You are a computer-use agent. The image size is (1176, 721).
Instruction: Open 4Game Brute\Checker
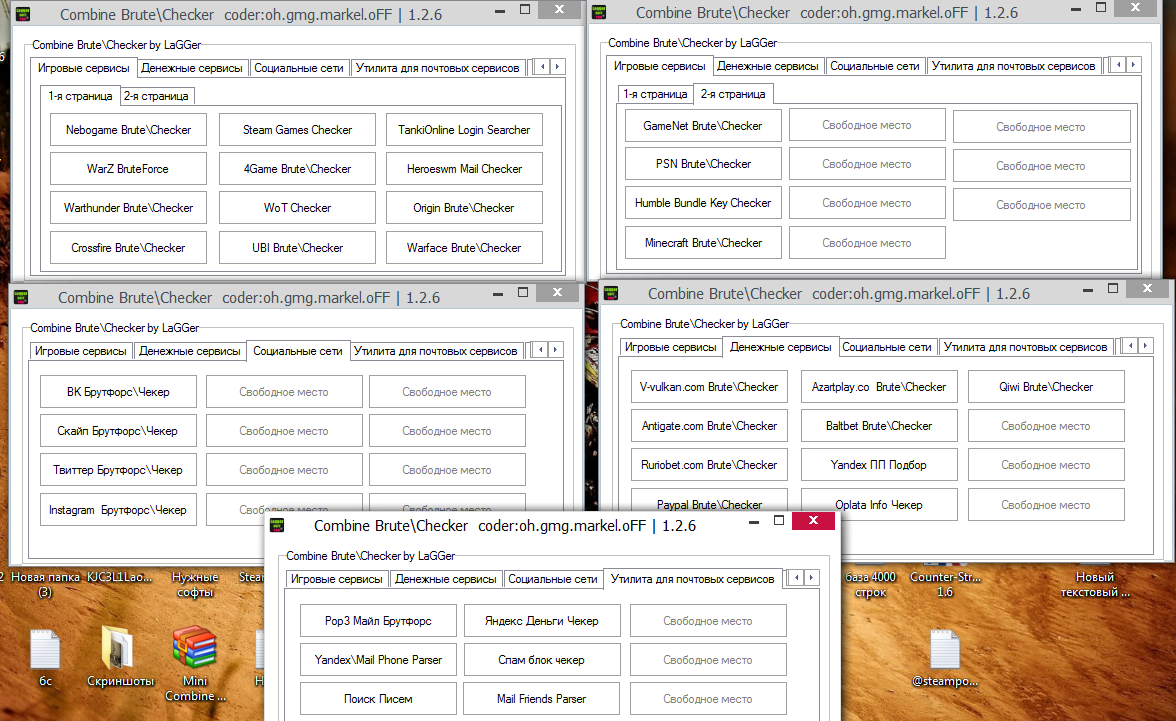click(297, 169)
